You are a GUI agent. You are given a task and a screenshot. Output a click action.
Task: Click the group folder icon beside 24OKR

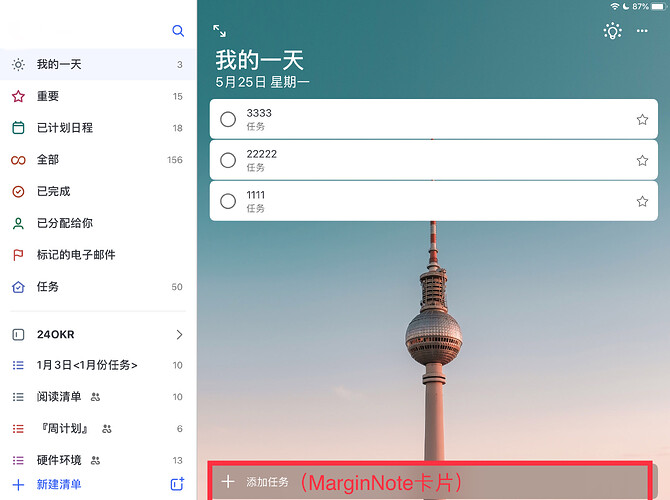coord(18,335)
